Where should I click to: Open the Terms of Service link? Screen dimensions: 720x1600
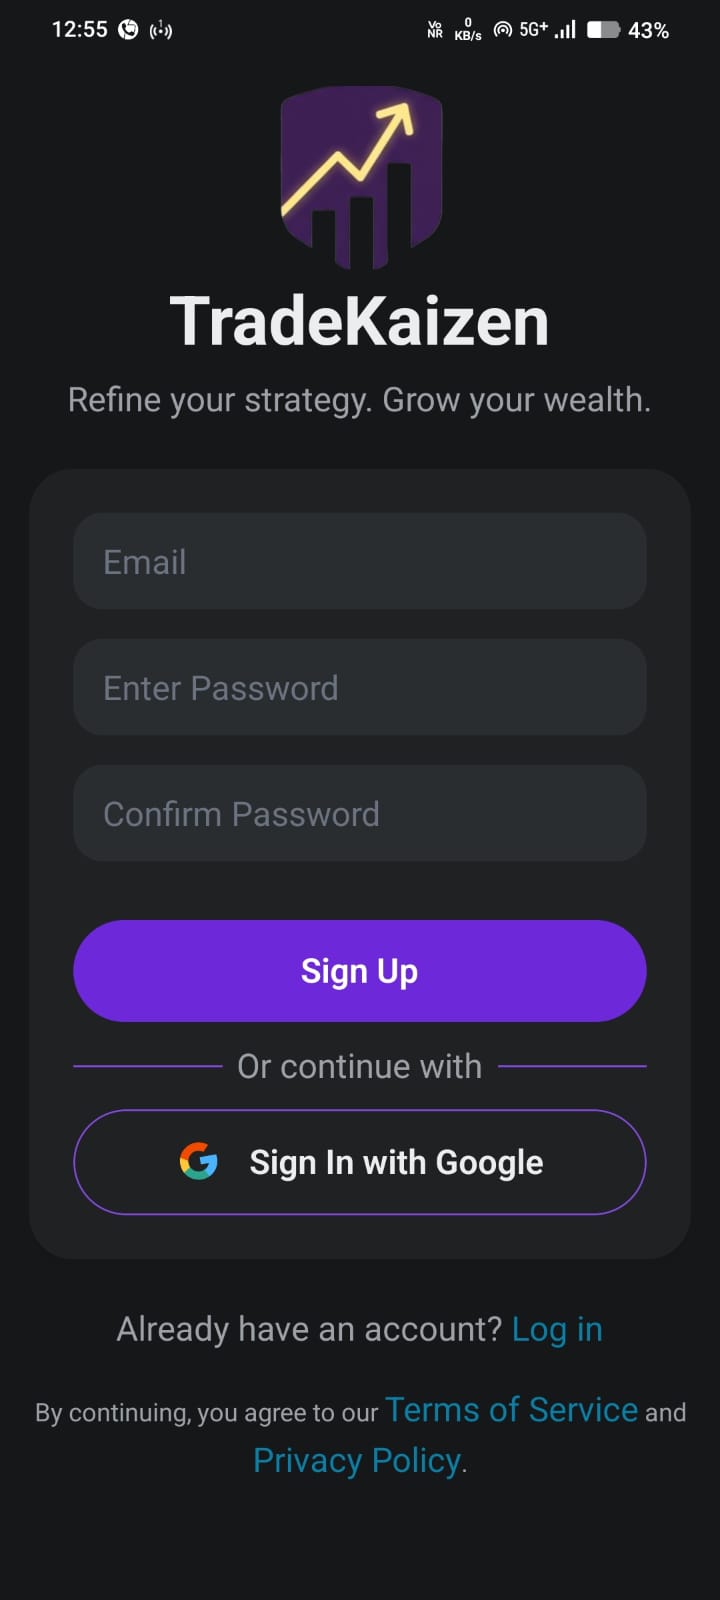[x=511, y=1410]
